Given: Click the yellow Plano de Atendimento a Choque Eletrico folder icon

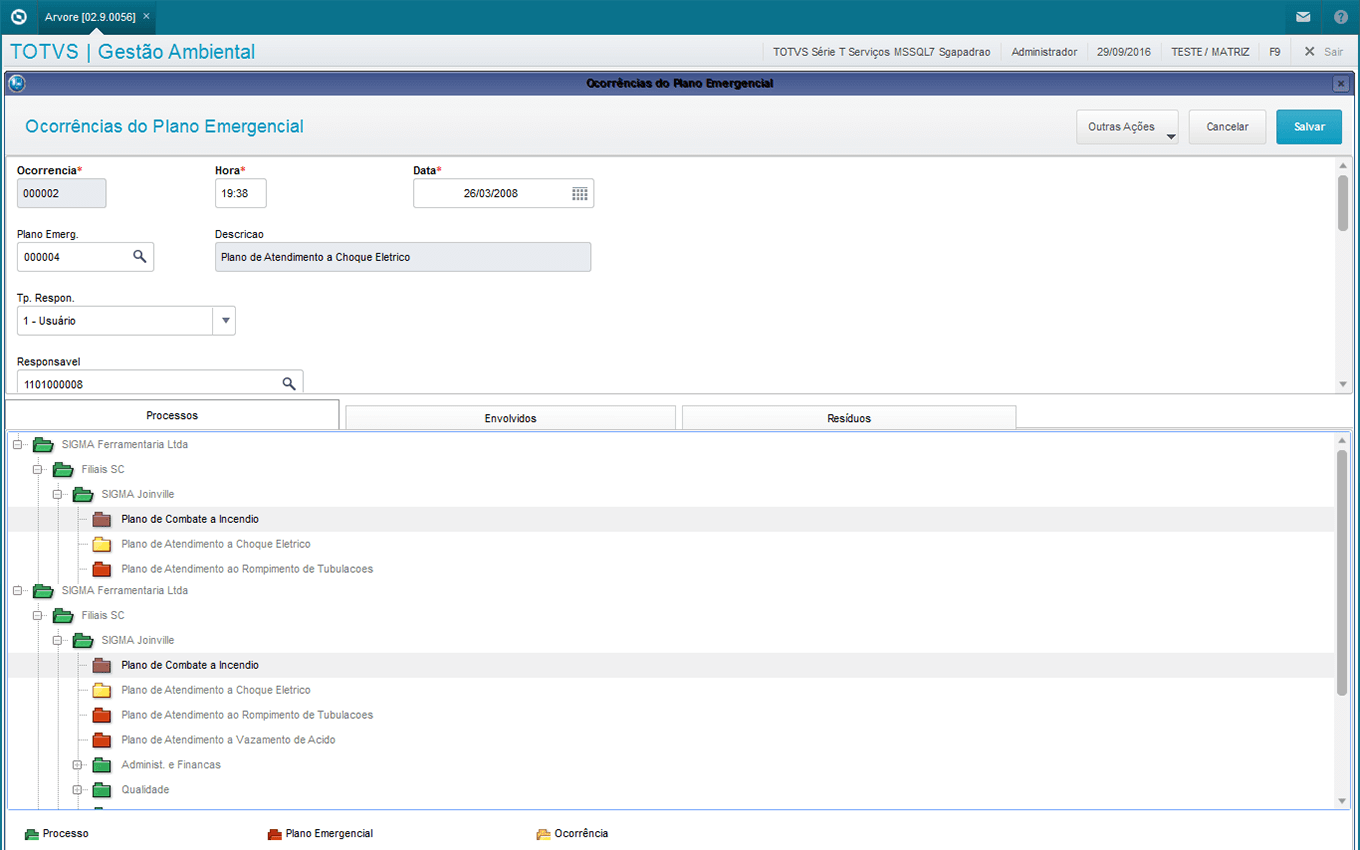Looking at the screenshot, I should [x=101, y=545].
